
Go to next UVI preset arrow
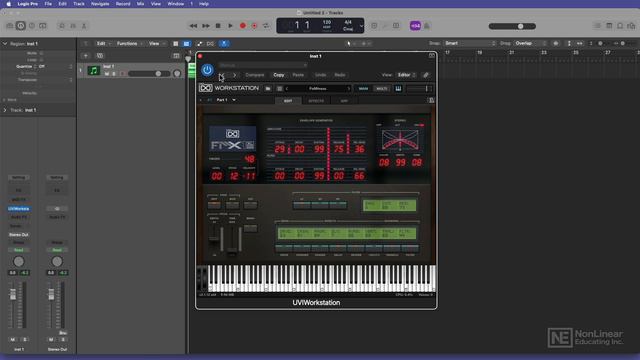(349, 89)
